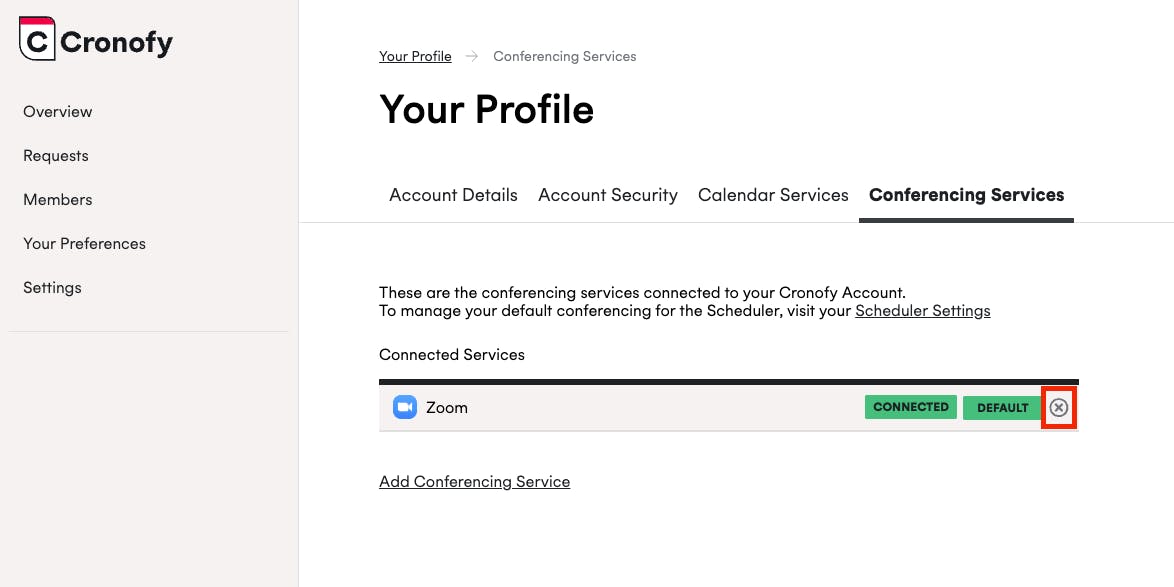Go to Requests in the sidebar
This screenshot has width=1174, height=587.
(x=56, y=155)
